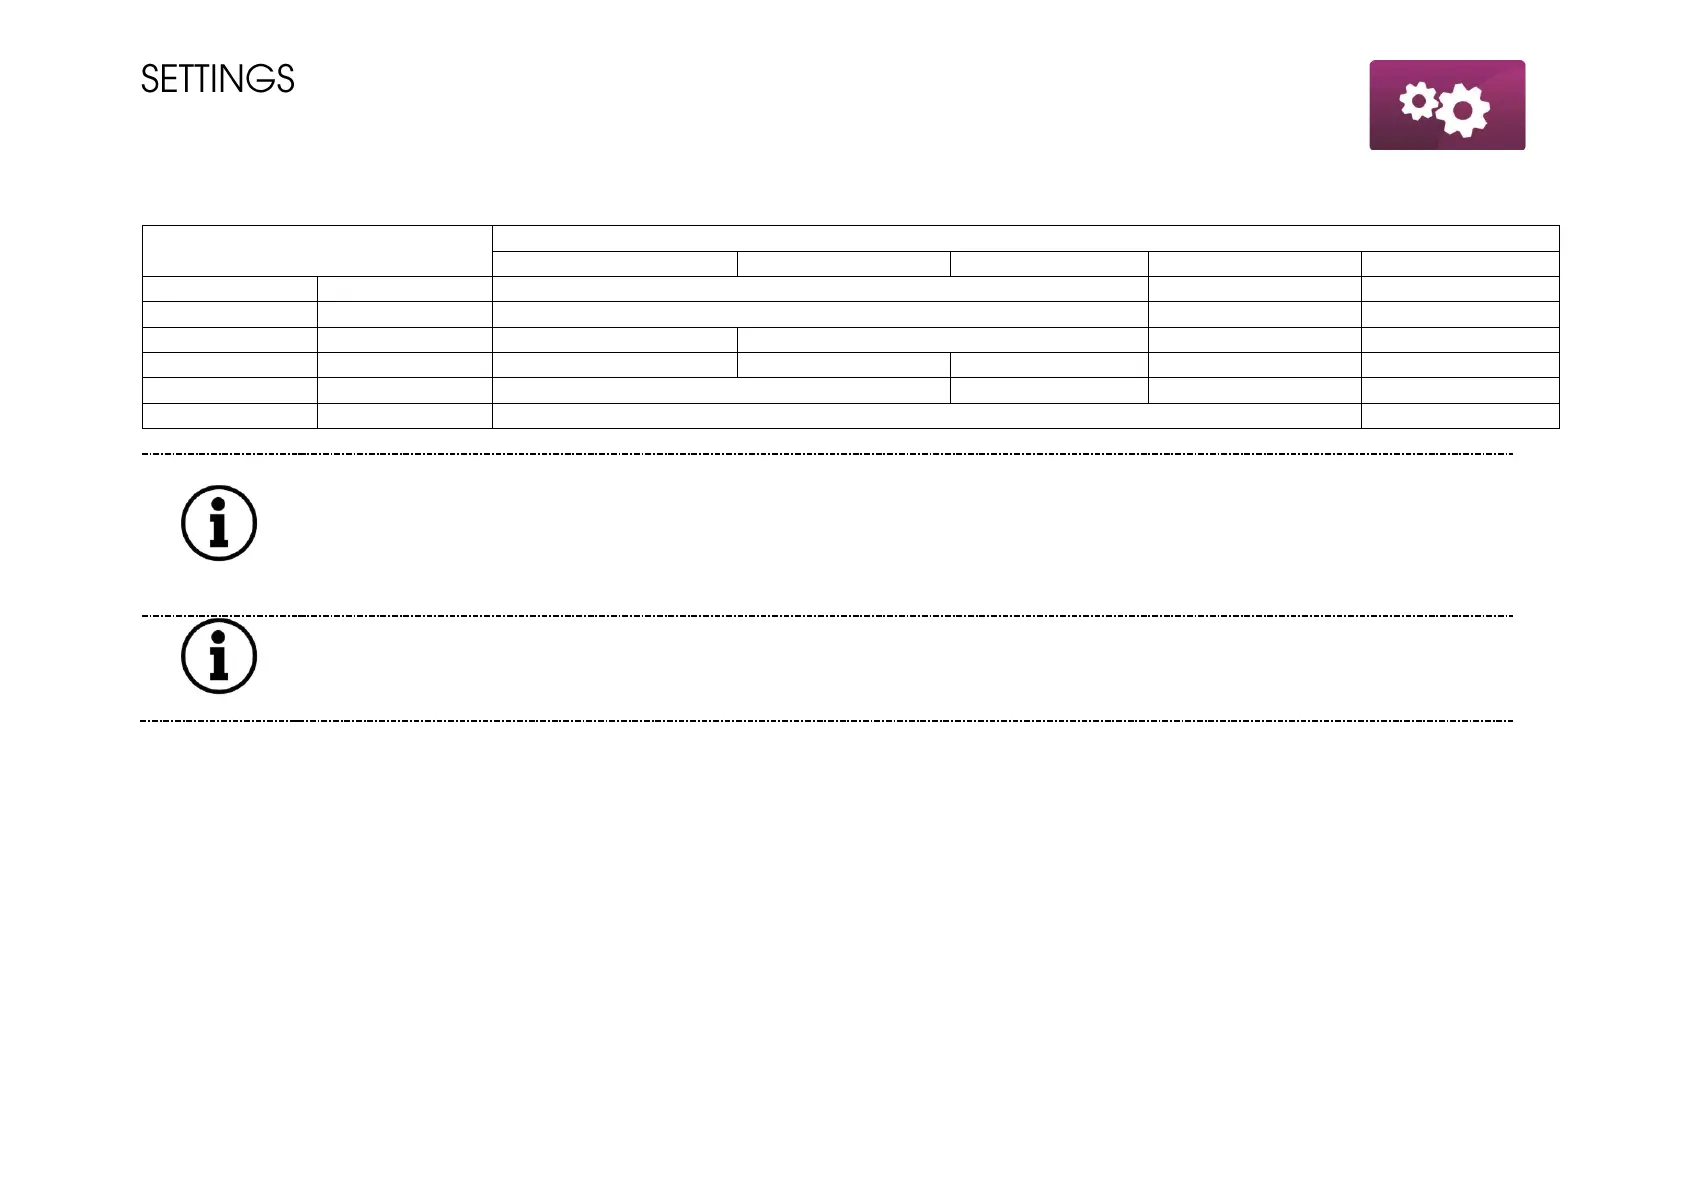This screenshot has width=1684, height=1191.
Task: Select the widest merged cell in the bottom row
Action: point(926,416)
